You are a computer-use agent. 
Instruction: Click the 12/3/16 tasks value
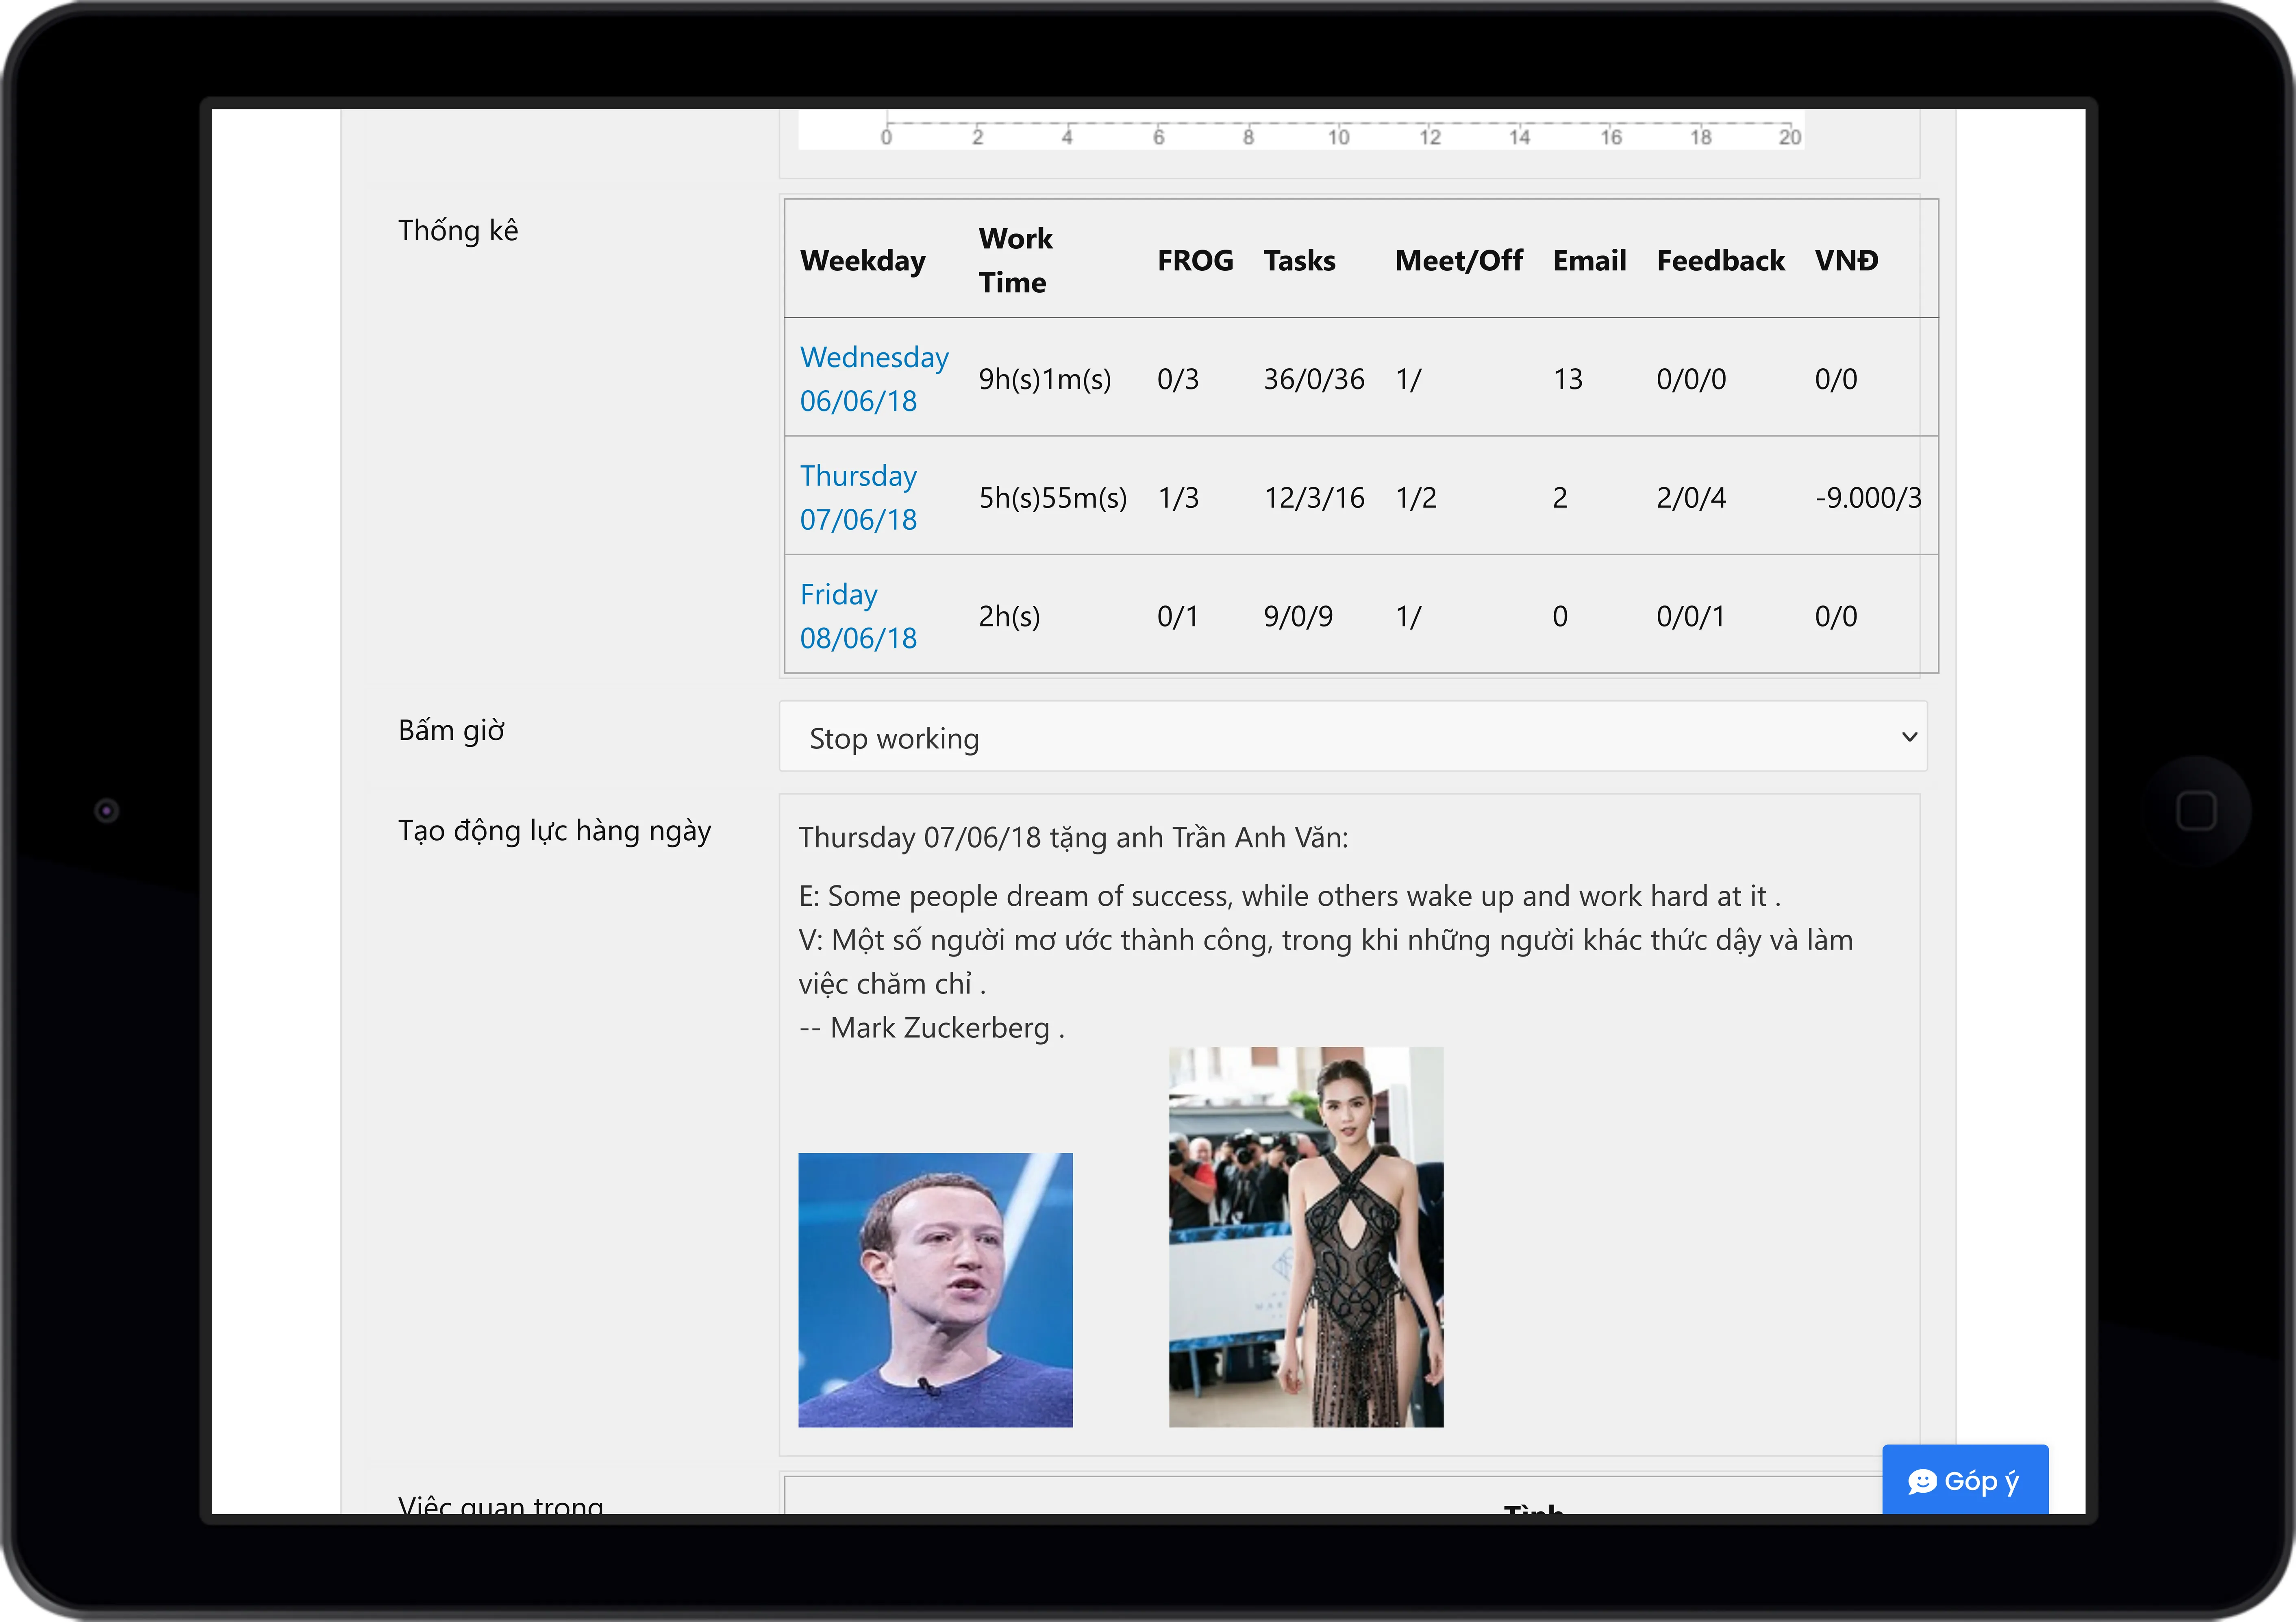pos(1314,497)
